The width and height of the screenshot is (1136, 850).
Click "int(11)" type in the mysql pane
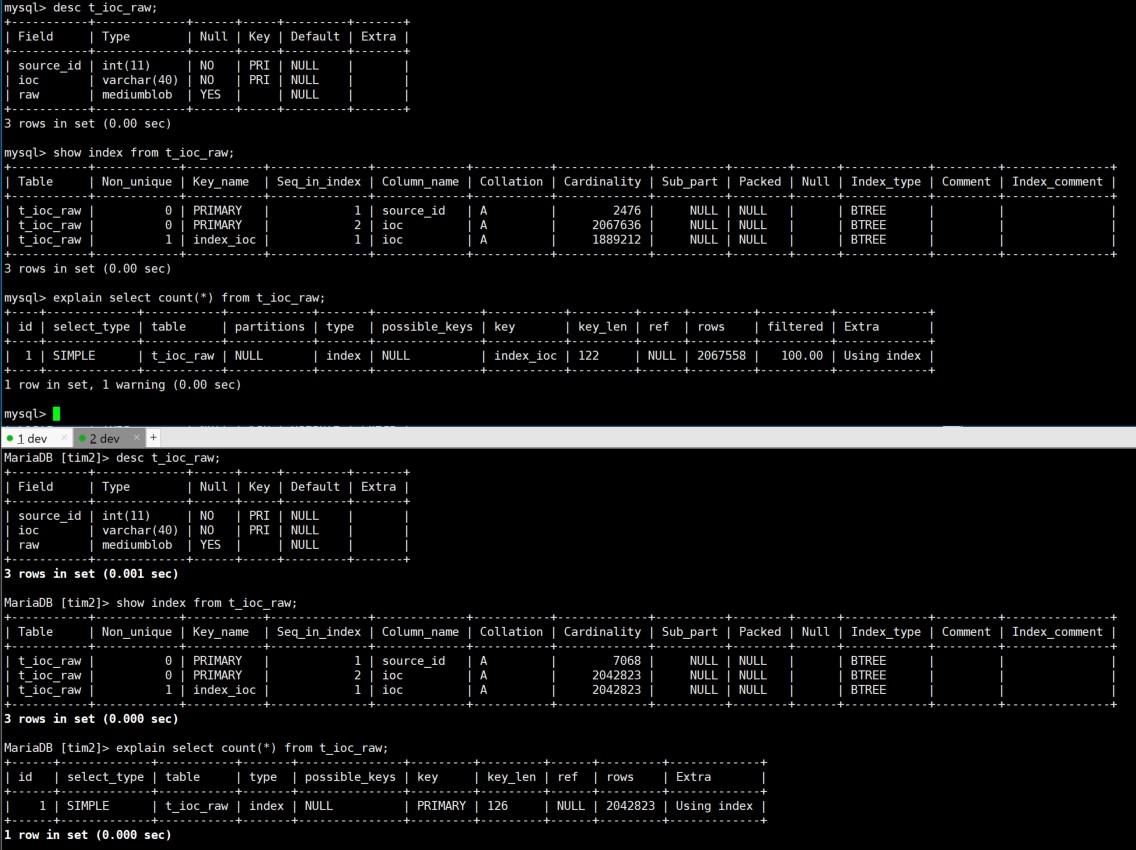tap(126, 66)
